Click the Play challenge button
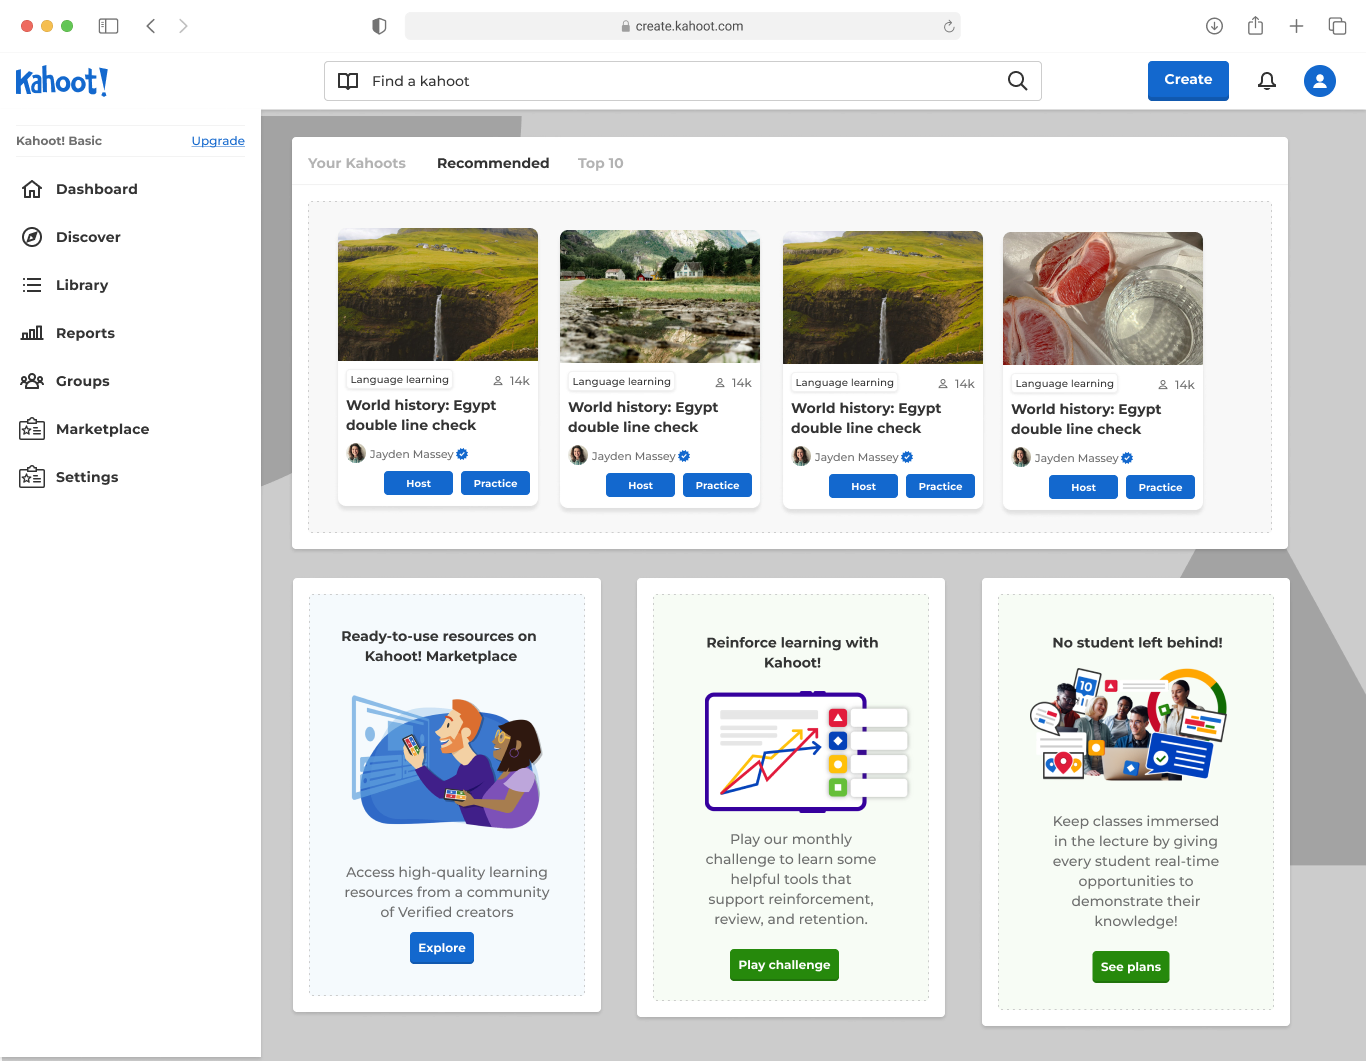This screenshot has height=1061, width=1366. (x=784, y=965)
